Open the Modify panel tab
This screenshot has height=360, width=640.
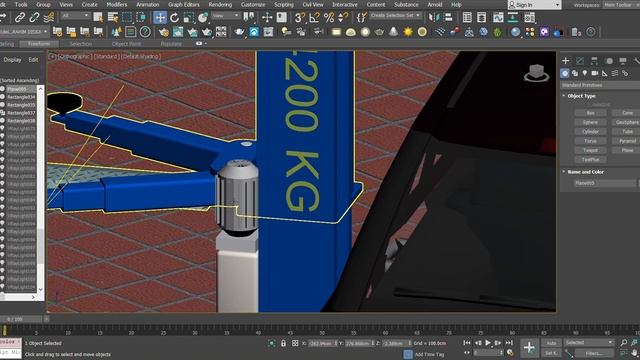(x=580, y=61)
